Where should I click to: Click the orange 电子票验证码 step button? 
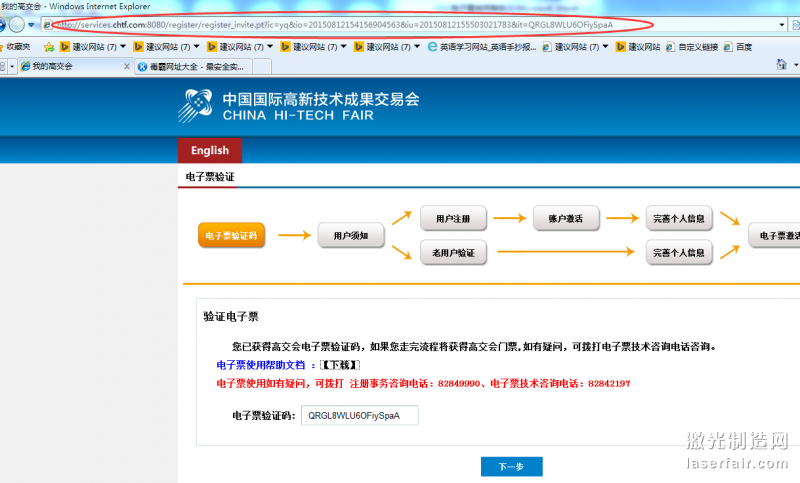point(231,236)
